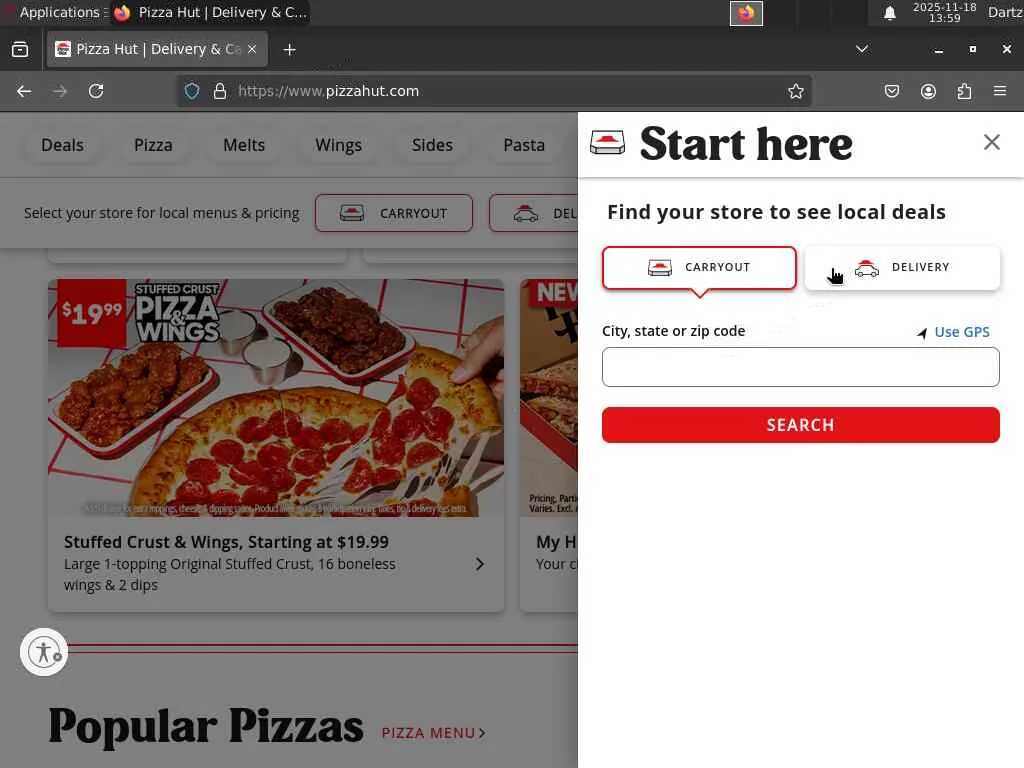View site security lock information

pyautogui.click(x=220, y=91)
